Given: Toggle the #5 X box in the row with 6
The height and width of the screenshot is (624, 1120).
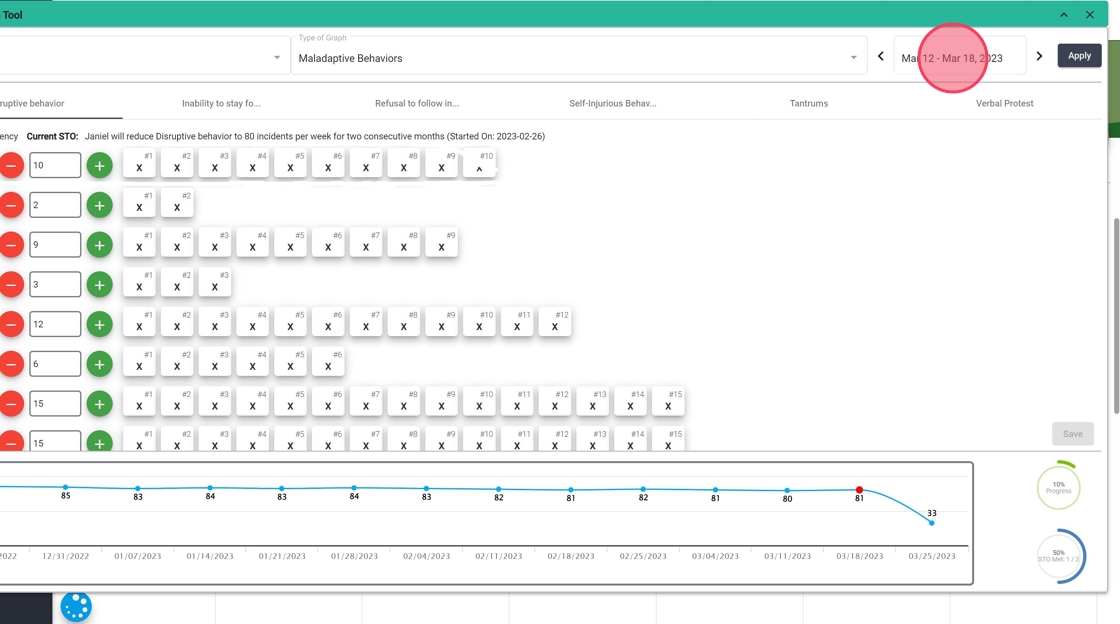Looking at the screenshot, I should [x=291, y=362].
